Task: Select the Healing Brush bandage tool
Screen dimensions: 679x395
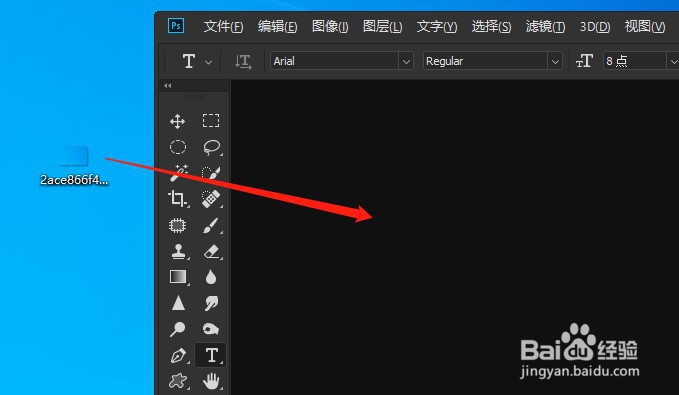Action: click(212, 199)
